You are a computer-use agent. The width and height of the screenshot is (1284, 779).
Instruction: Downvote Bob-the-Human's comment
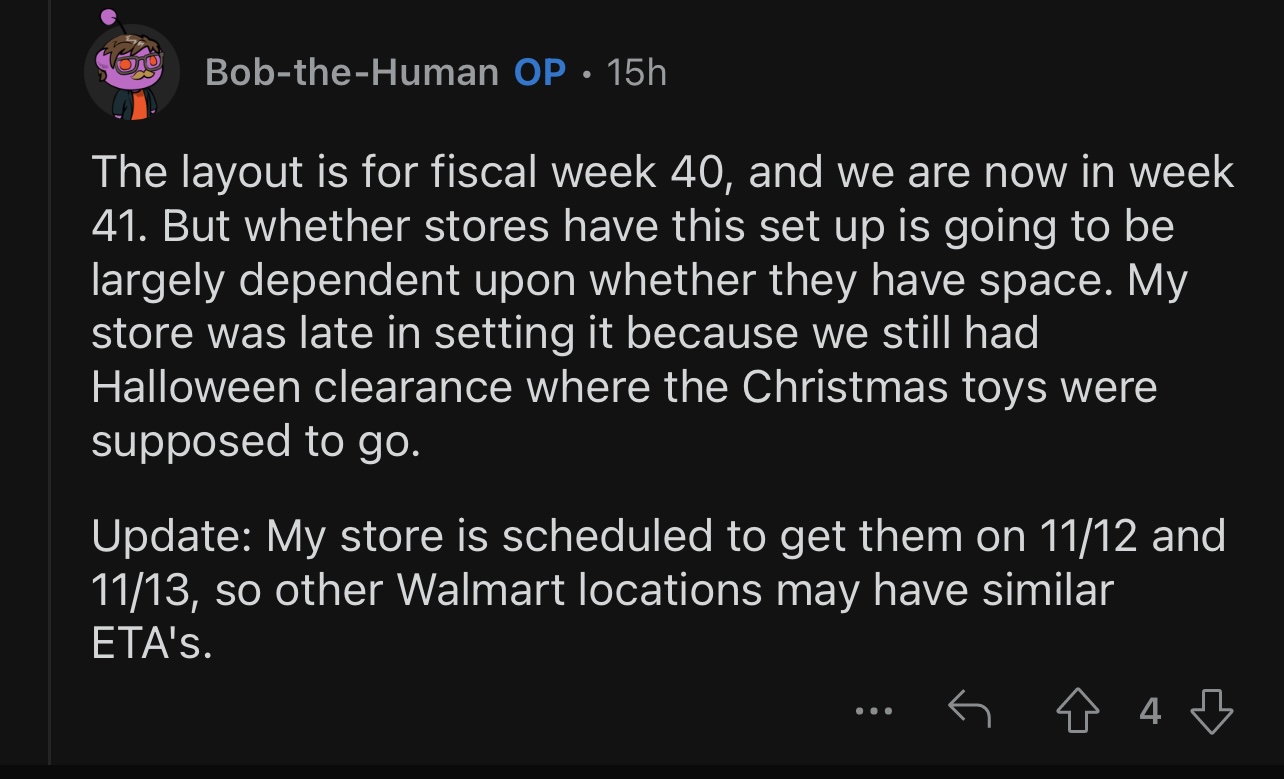click(x=1210, y=711)
